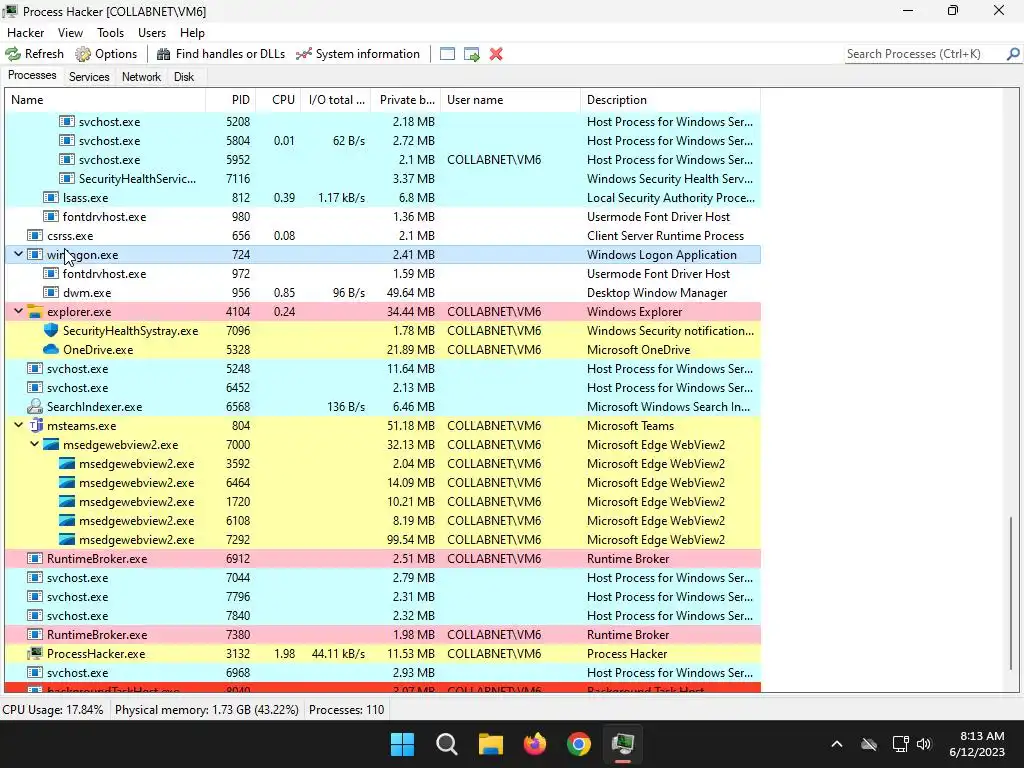Image resolution: width=1024 pixels, height=768 pixels.
Task: Switch to the Disk tab
Action: point(184,76)
